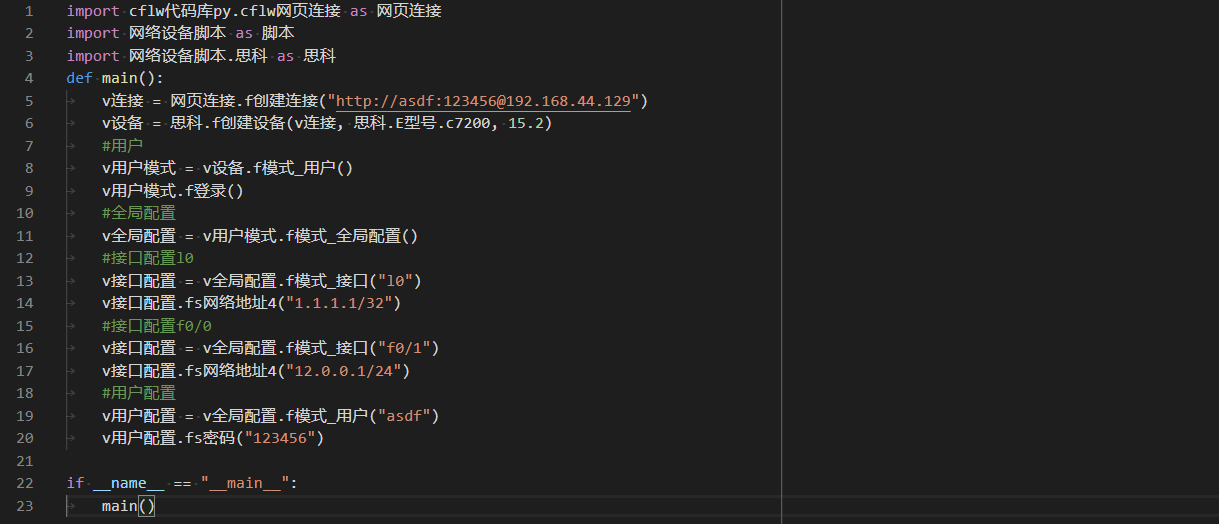This screenshot has width=1219, height=524.
Task: Click line number 4 in the gutter
Action: point(28,78)
